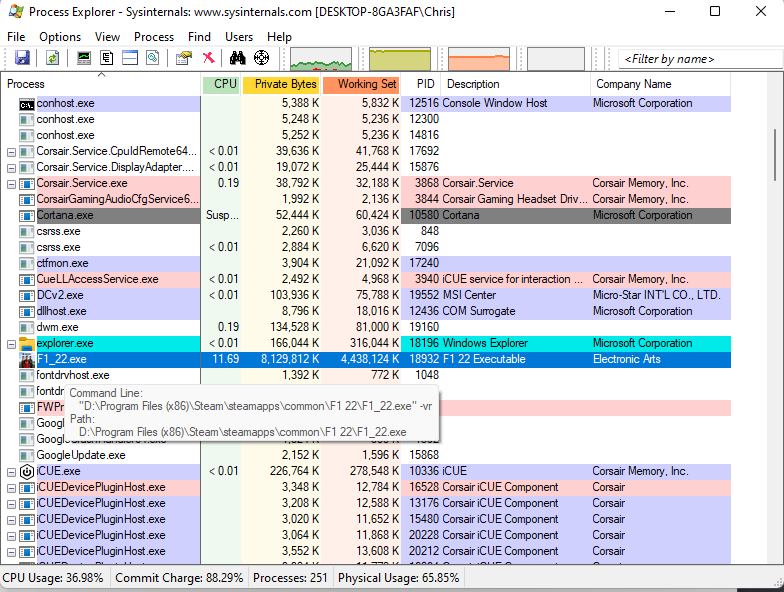Collapse the iCUE.exe tree node
This screenshot has width=784, height=592.
(12, 472)
